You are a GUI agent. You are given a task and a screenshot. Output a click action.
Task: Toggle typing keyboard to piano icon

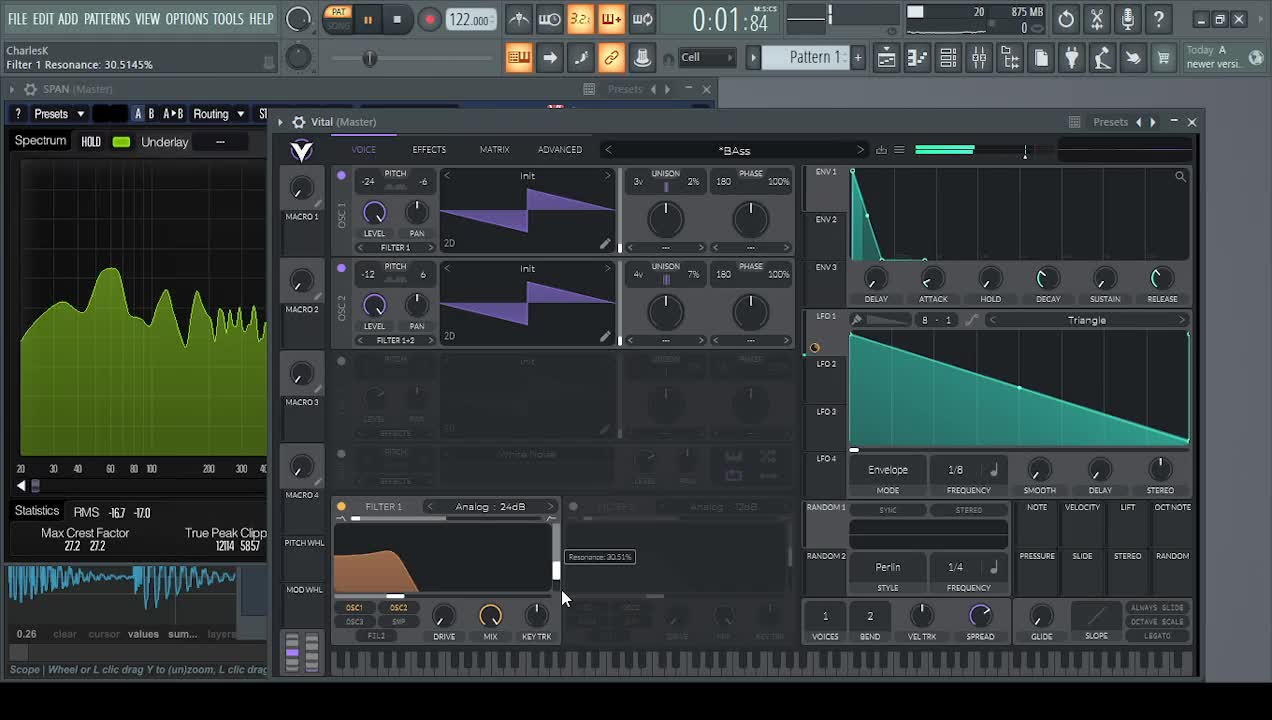(518, 57)
